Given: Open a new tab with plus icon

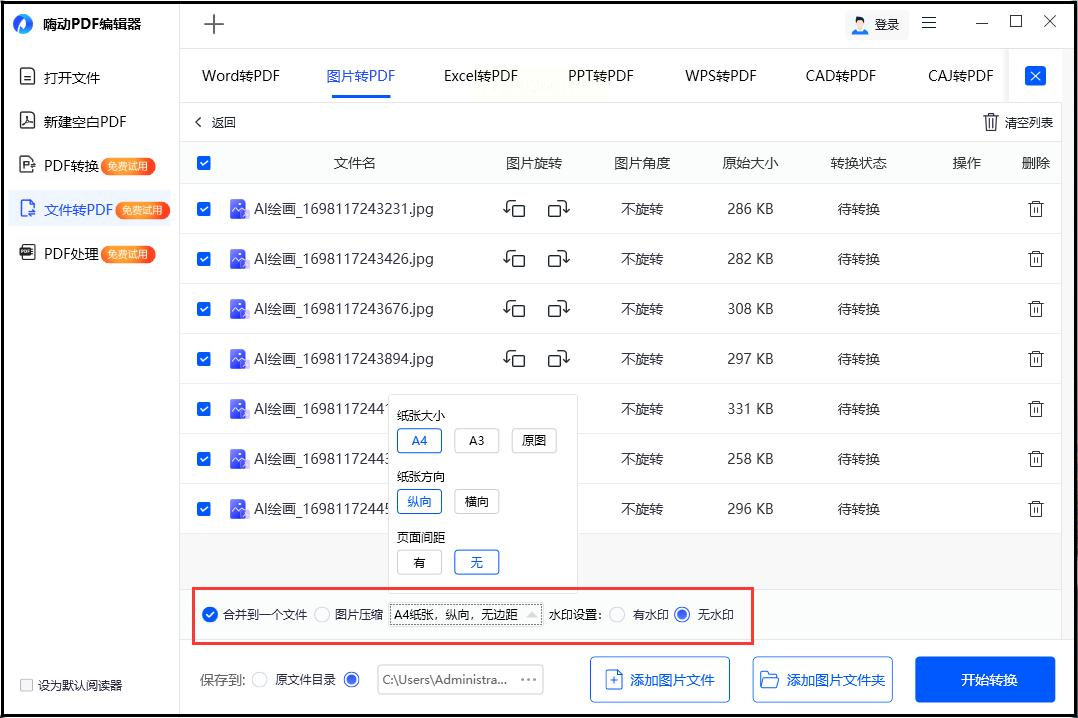Looking at the screenshot, I should 214,25.
